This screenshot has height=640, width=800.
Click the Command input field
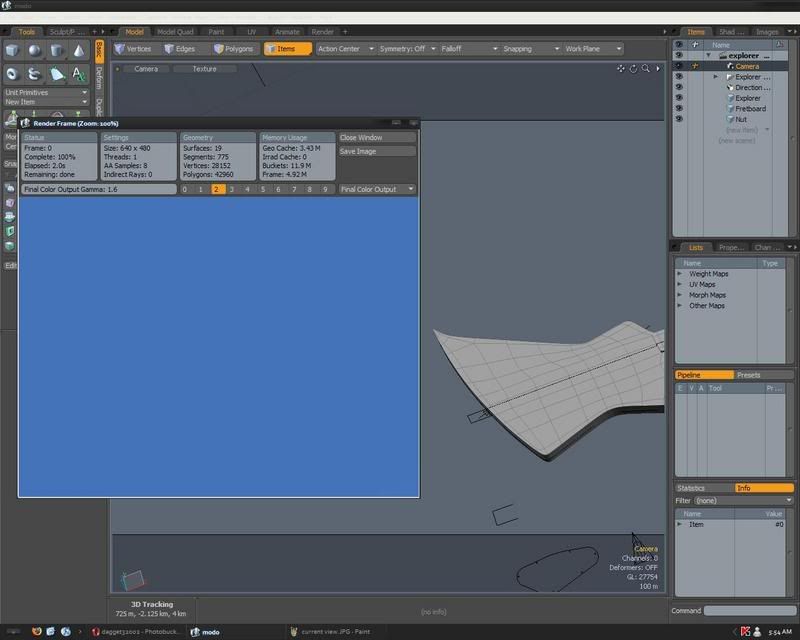pos(749,611)
